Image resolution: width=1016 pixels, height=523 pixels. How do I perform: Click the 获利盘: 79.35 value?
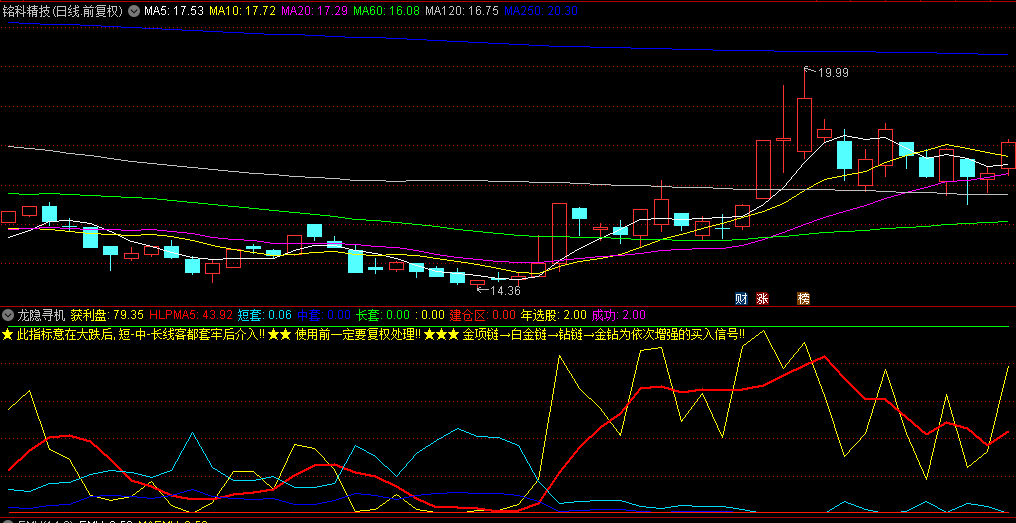pyautogui.click(x=107, y=316)
